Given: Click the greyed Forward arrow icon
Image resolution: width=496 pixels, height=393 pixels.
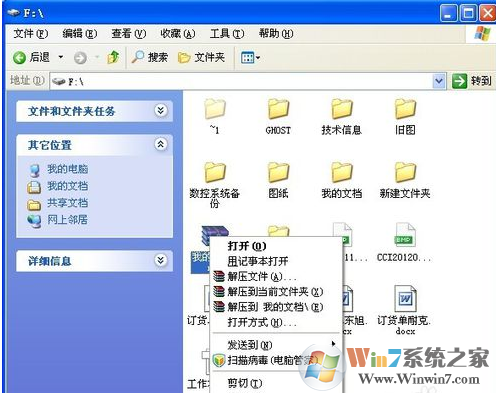Looking at the screenshot, I should [x=80, y=58].
